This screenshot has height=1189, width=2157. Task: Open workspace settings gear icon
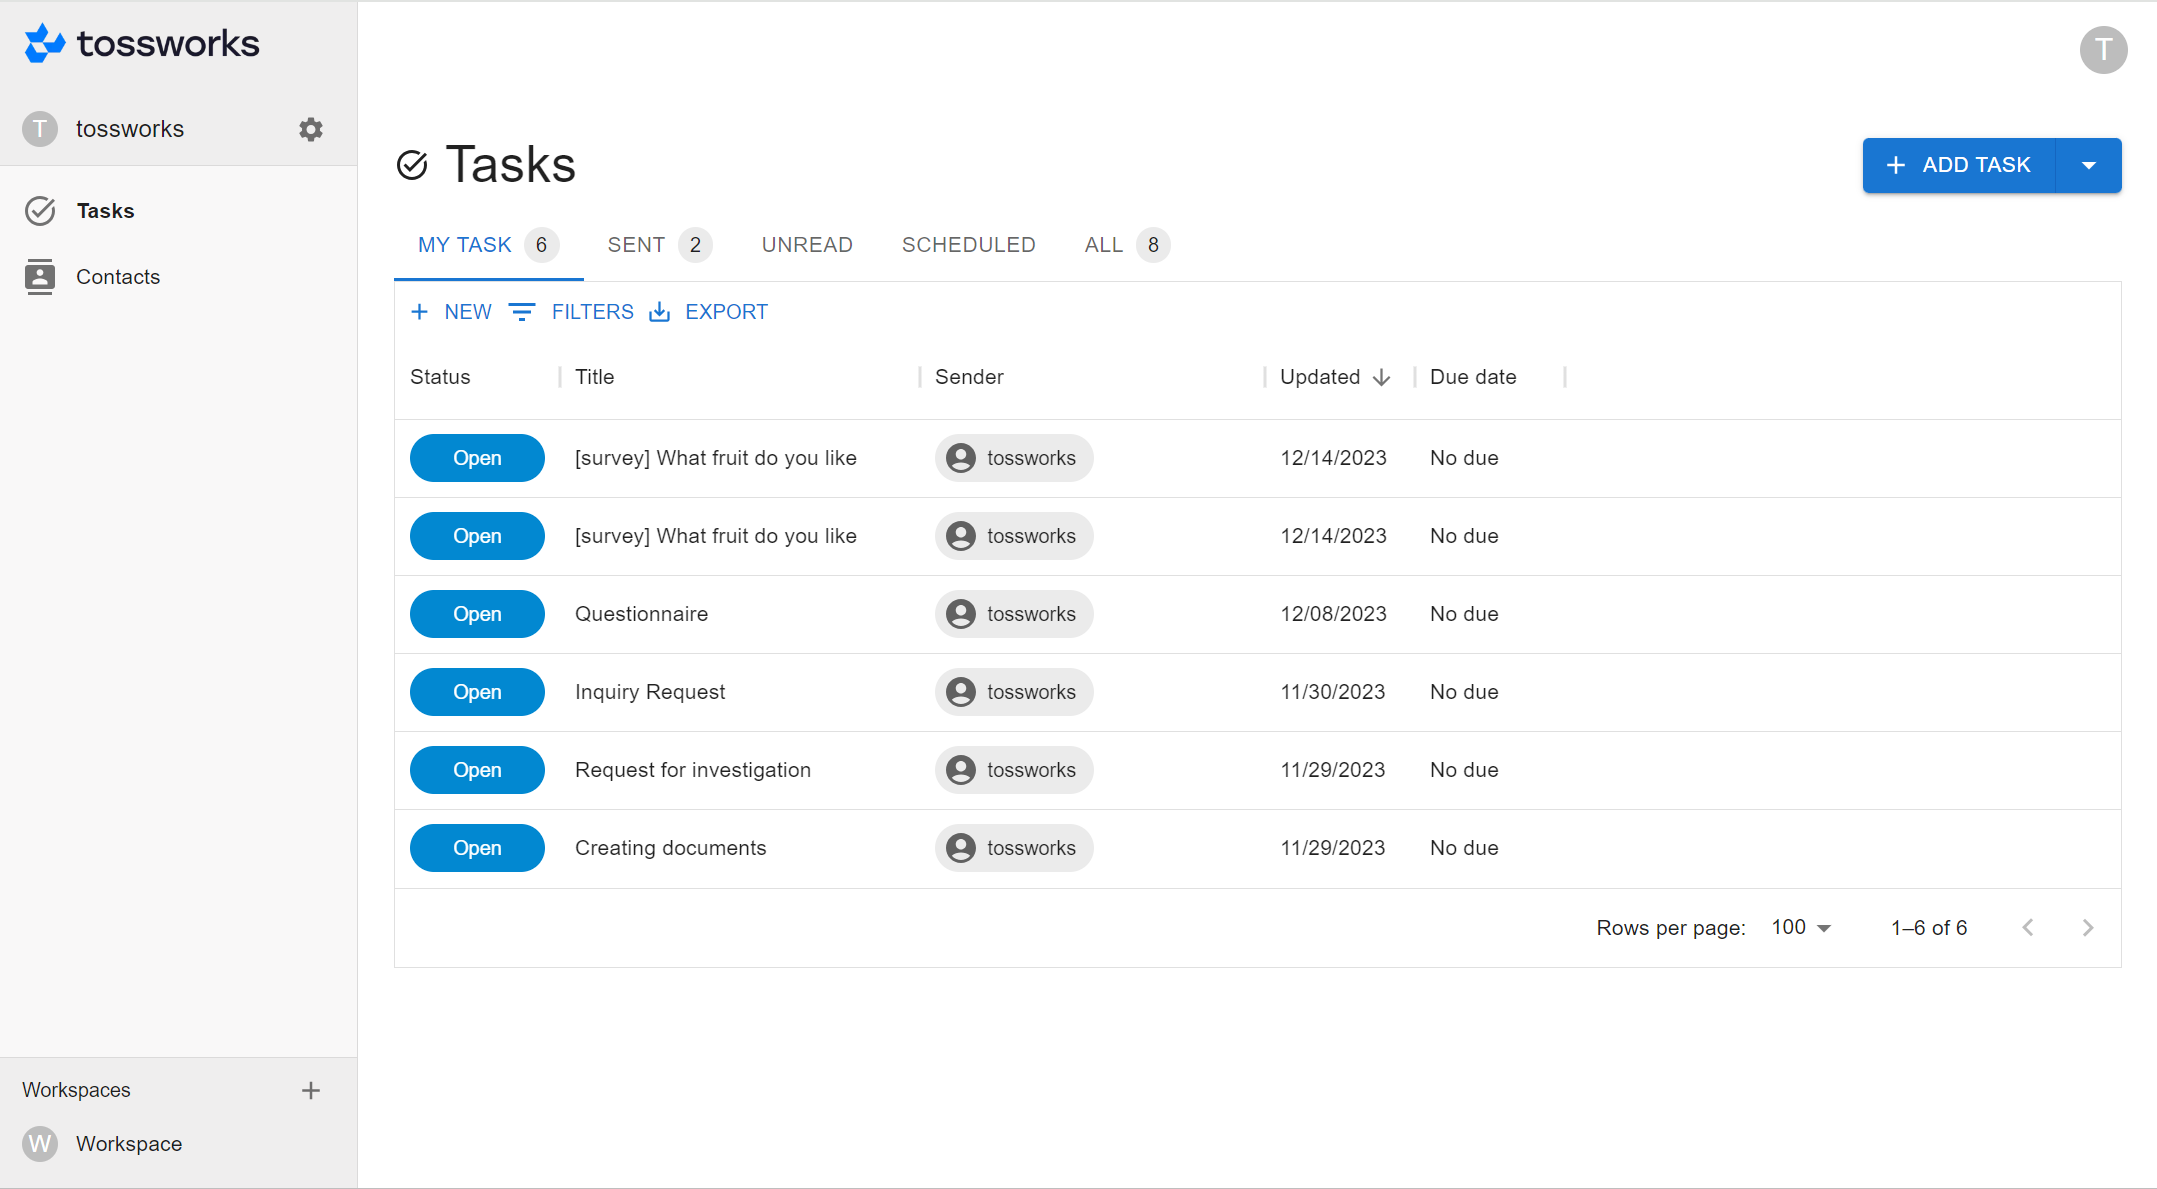[311, 129]
